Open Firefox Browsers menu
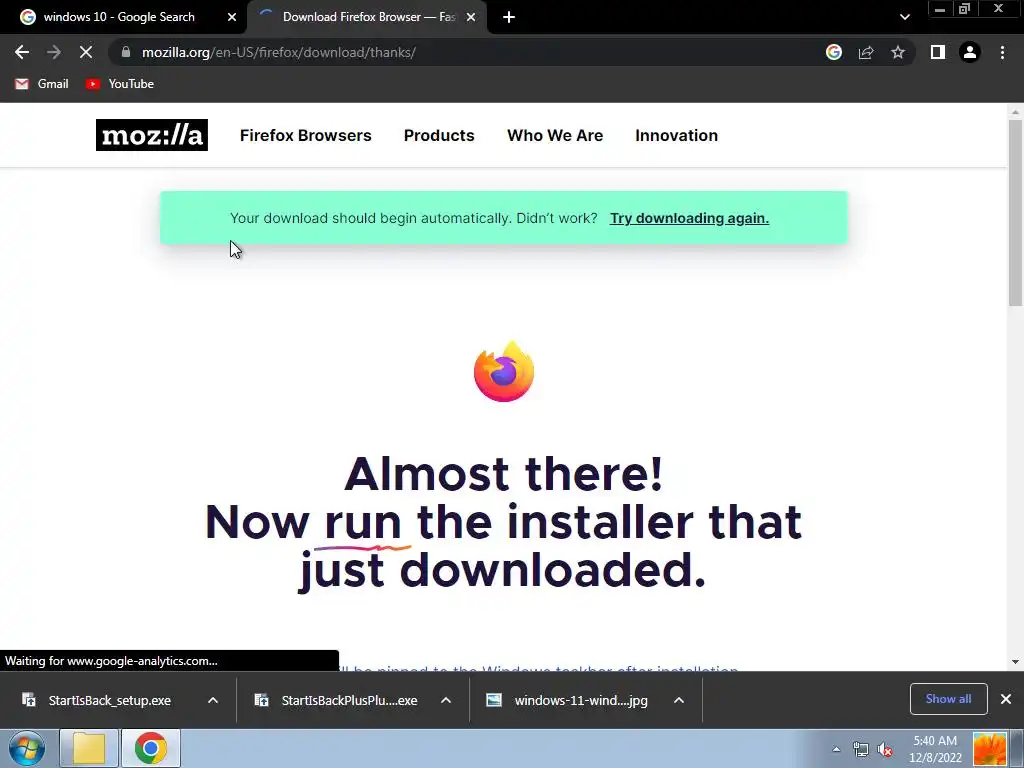 [306, 135]
